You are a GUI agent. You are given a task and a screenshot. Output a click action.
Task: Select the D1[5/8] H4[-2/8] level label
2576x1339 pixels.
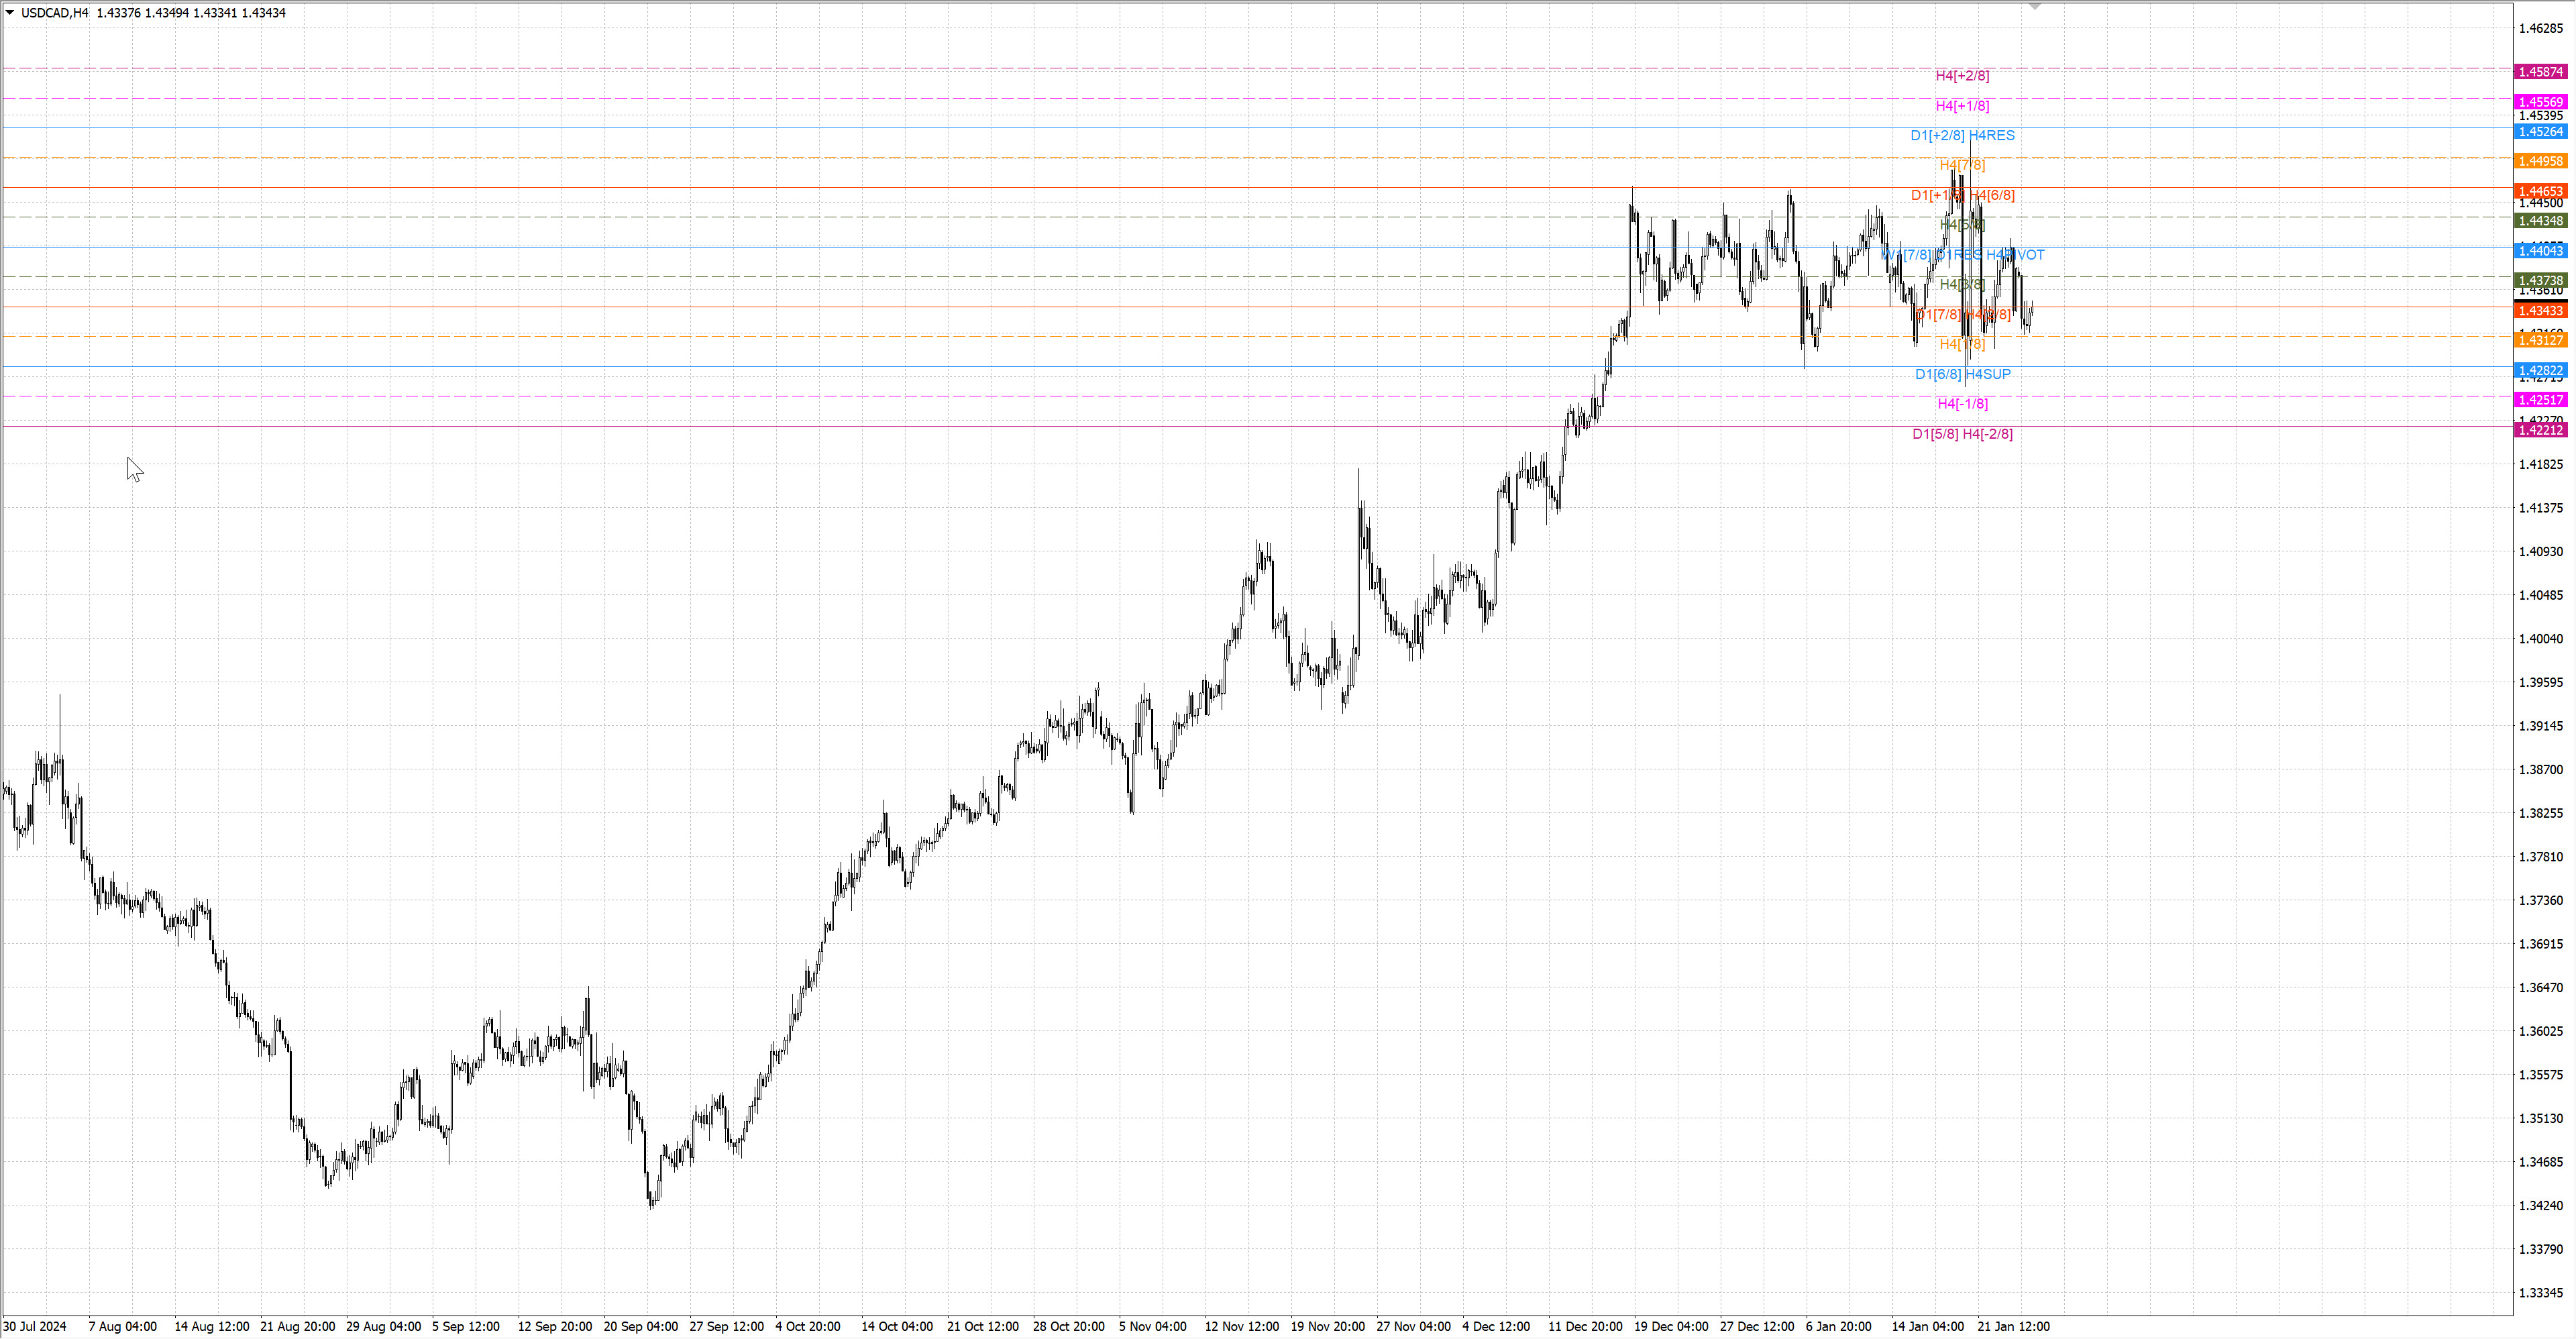(x=1962, y=434)
